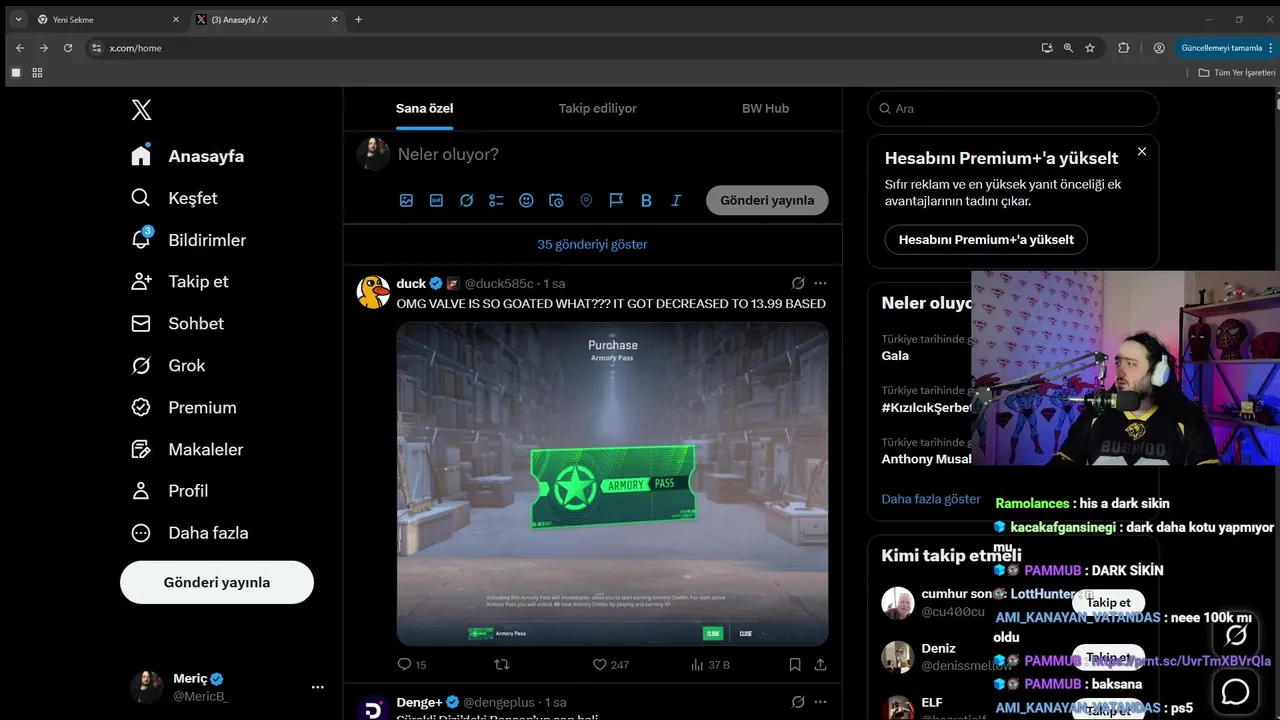The width and height of the screenshot is (1280, 720).
Task: Show 35 new posts link
Action: click(x=592, y=244)
